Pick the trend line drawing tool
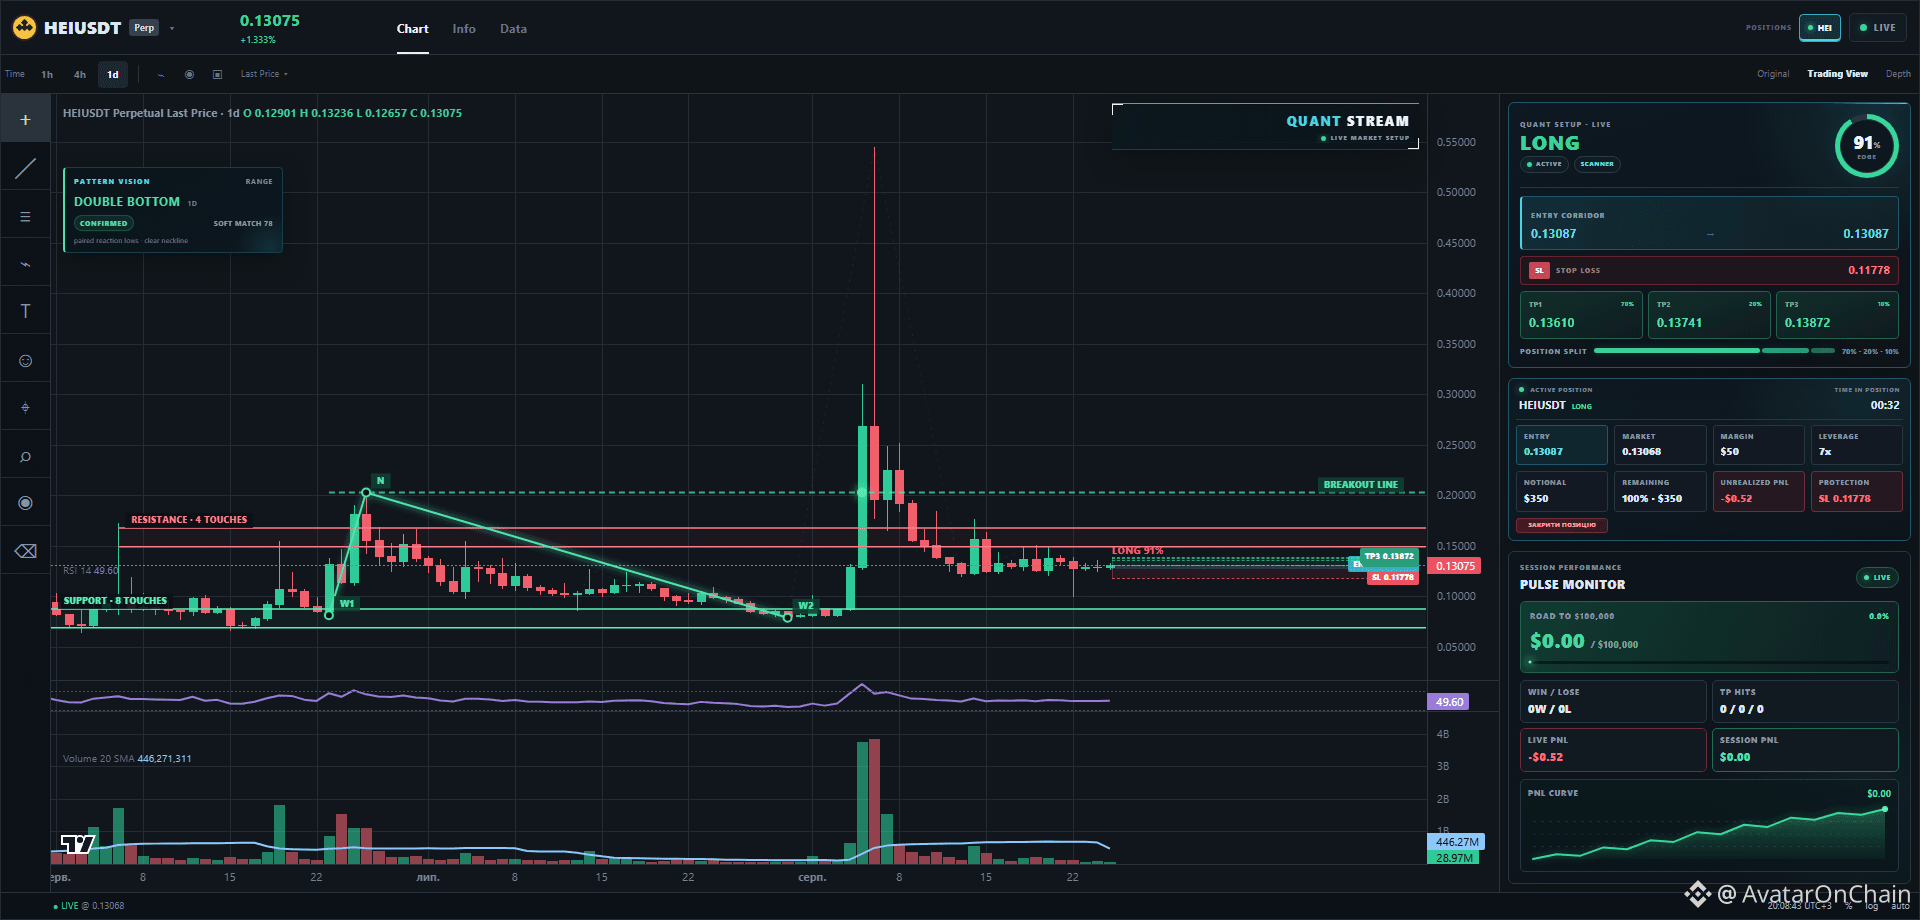The image size is (1920, 920). pyautogui.click(x=25, y=168)
